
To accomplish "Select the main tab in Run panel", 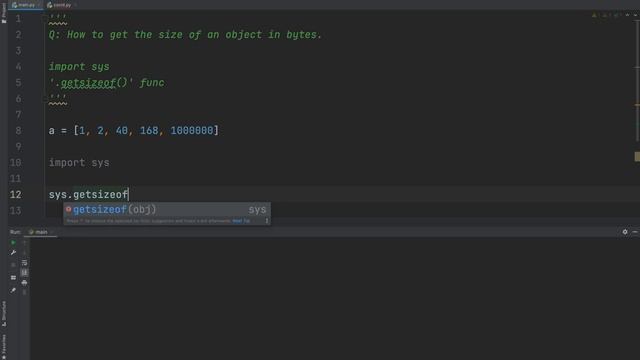I will 40,232.
